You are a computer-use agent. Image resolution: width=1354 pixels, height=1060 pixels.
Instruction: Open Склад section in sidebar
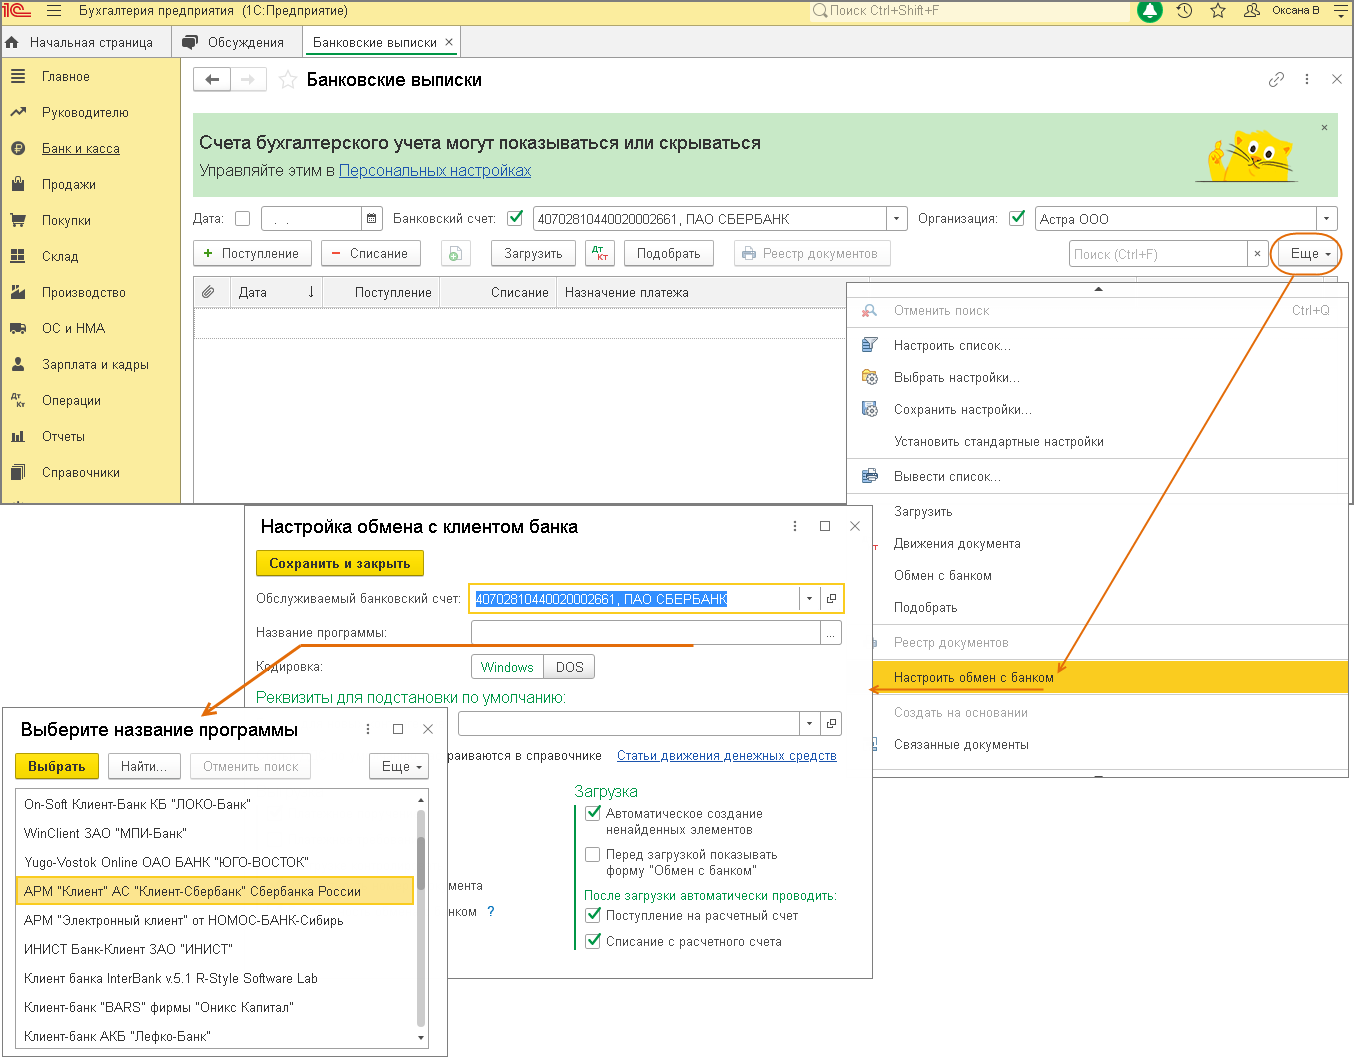tap(60, 256)
